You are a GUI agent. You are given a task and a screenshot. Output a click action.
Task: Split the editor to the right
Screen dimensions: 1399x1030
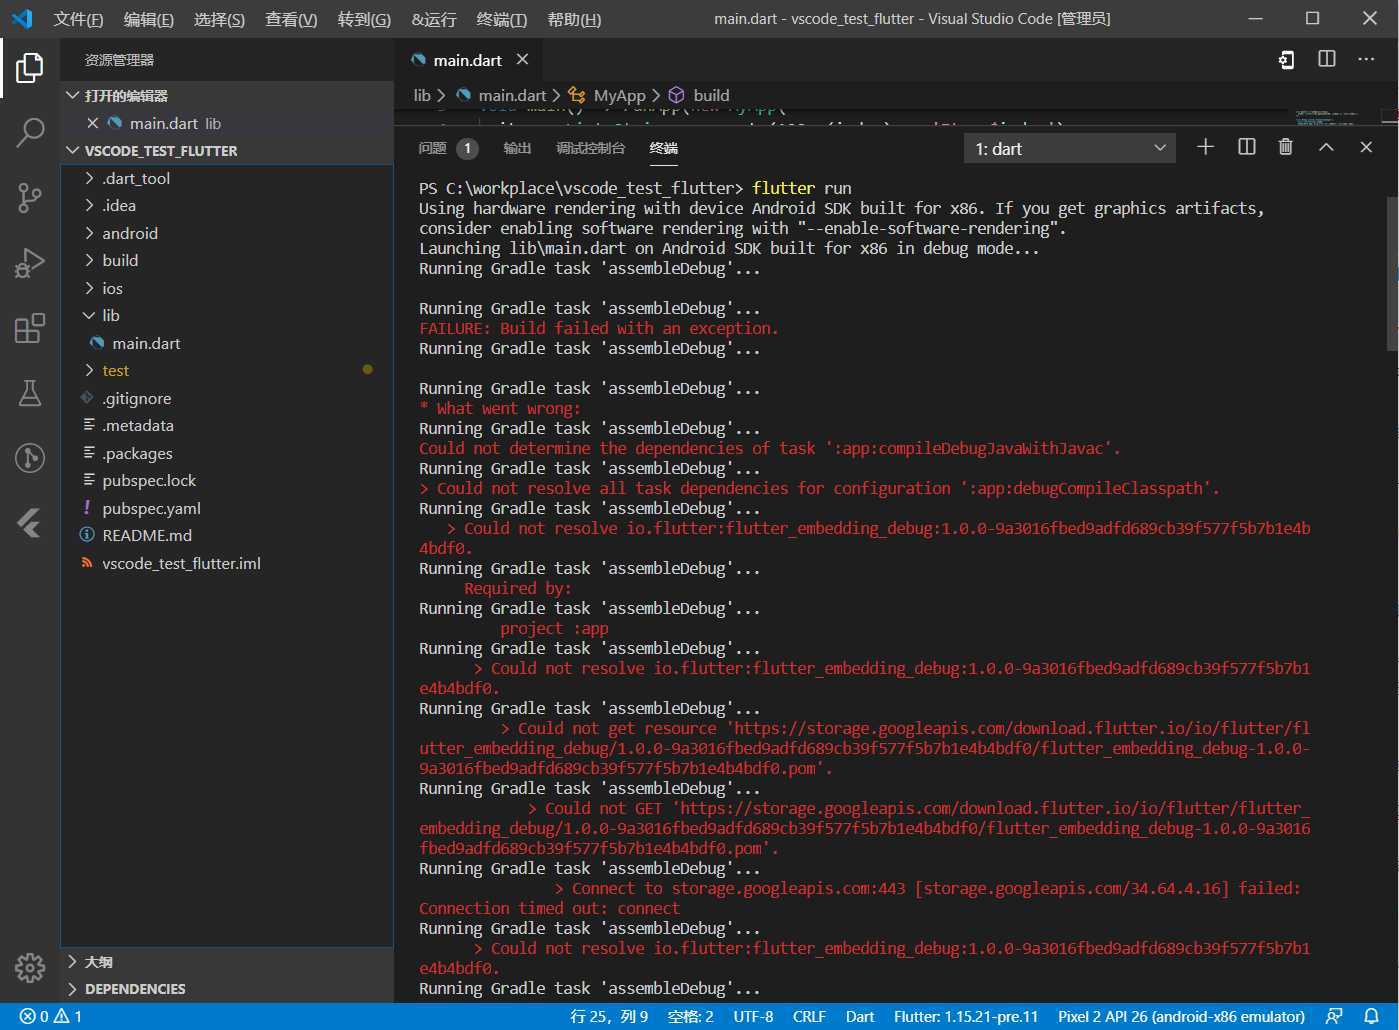coord(1327,60)
